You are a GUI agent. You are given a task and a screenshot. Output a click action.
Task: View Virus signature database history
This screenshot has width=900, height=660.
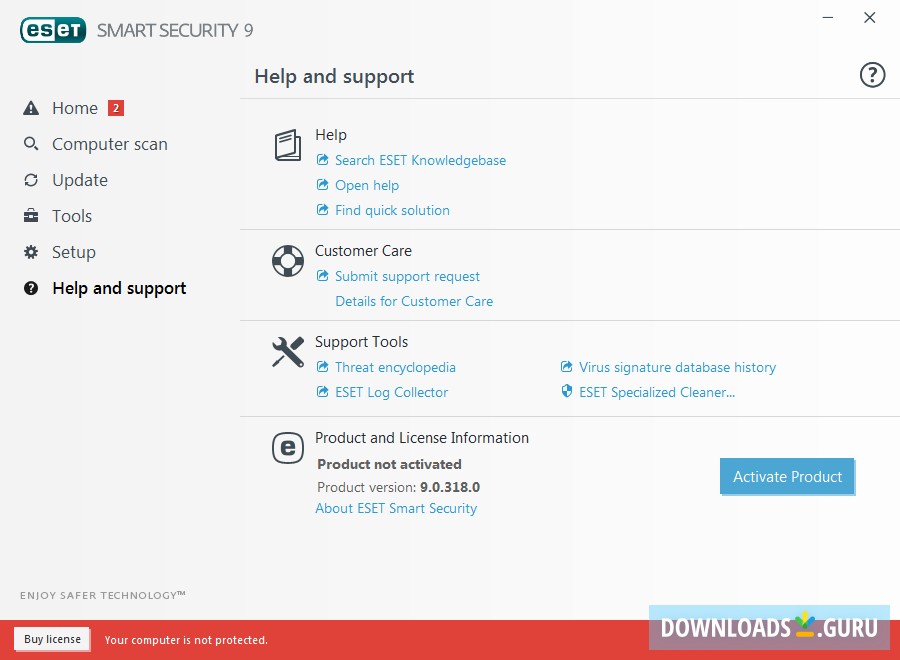(x=677, y=367)
